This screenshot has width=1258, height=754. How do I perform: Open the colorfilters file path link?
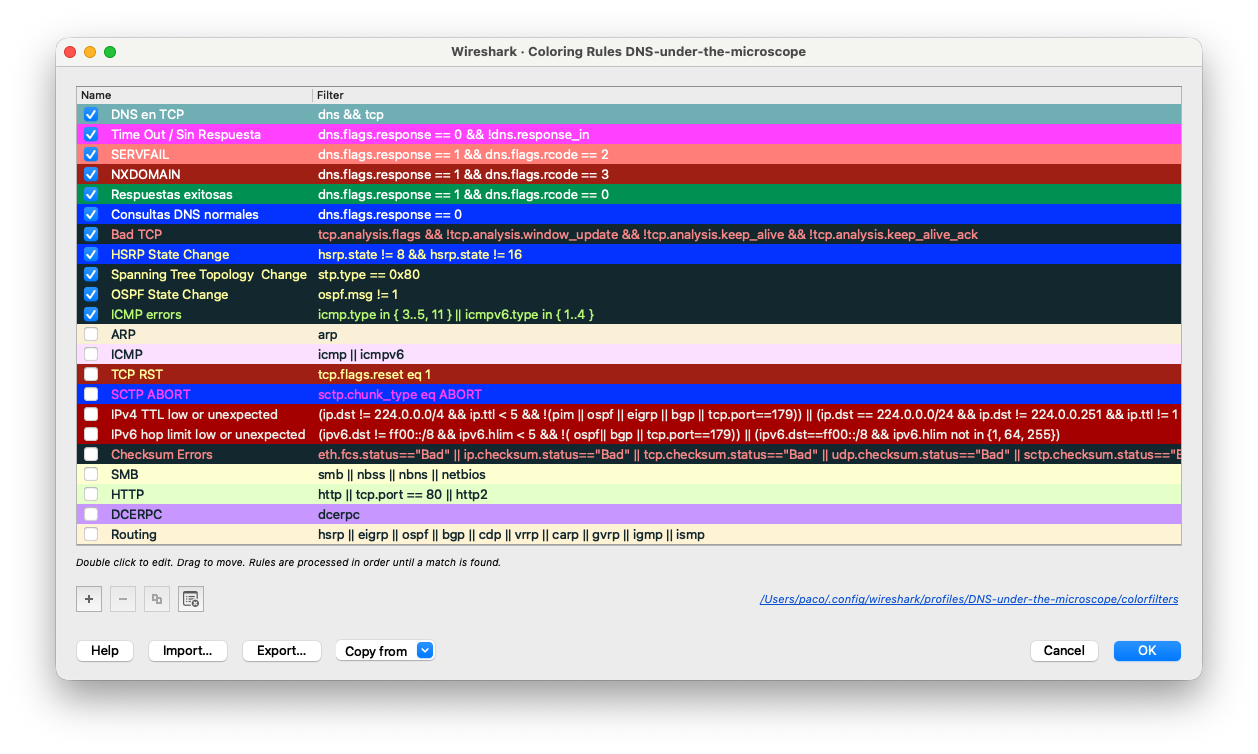pyautogui.click(x=969, y=600)
